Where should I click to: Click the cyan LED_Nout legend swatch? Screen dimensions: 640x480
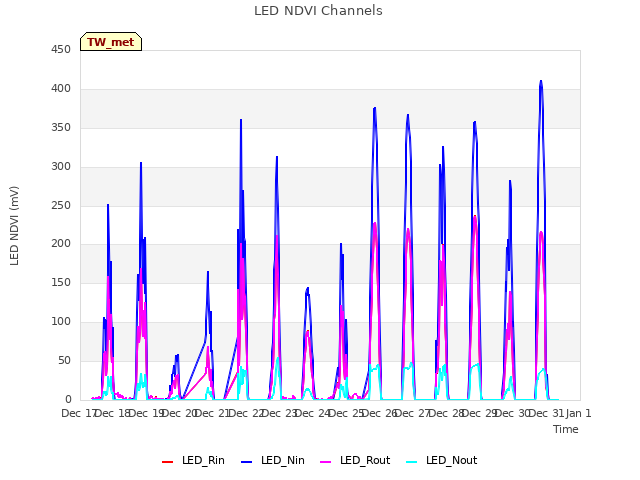pyautogui.click(x=412, y=462)
